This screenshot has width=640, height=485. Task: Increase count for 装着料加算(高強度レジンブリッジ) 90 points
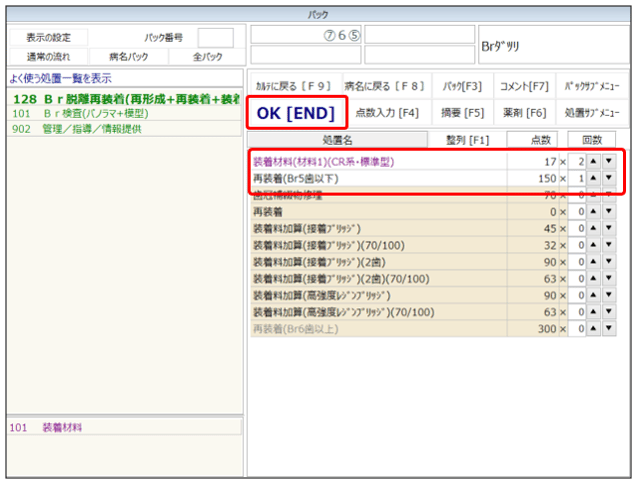[592, 295]
